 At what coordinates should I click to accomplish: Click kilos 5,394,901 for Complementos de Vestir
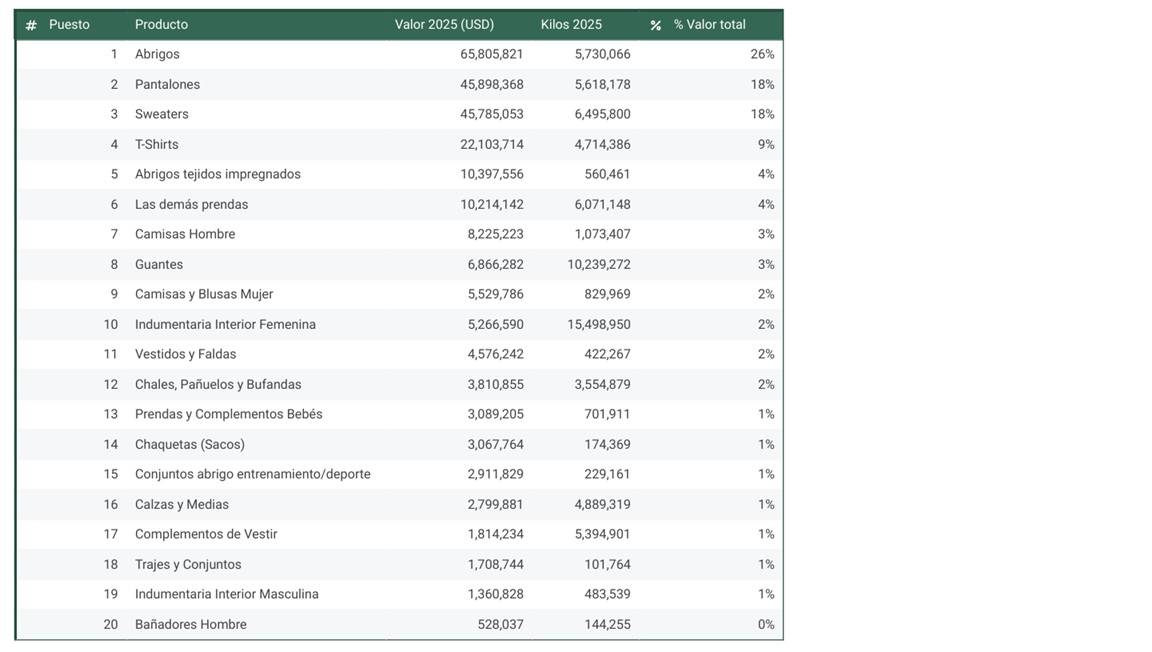tap(602, 534)
